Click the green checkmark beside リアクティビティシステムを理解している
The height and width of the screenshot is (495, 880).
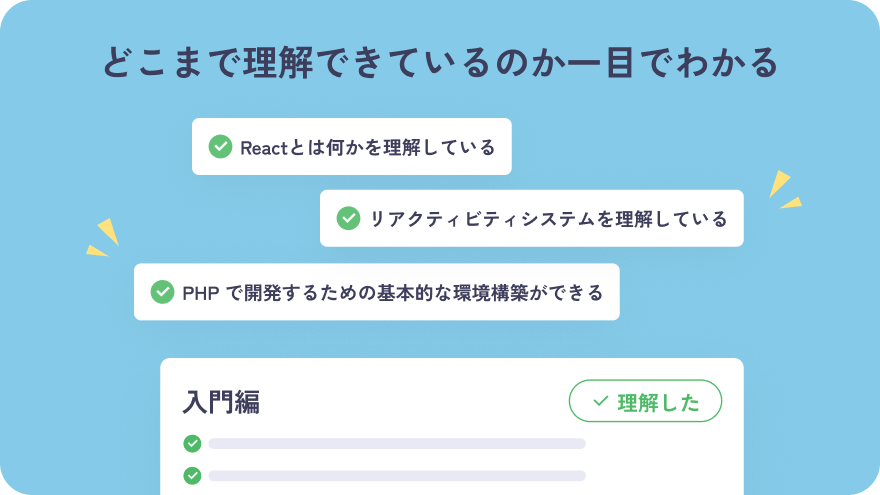point(348,218)
